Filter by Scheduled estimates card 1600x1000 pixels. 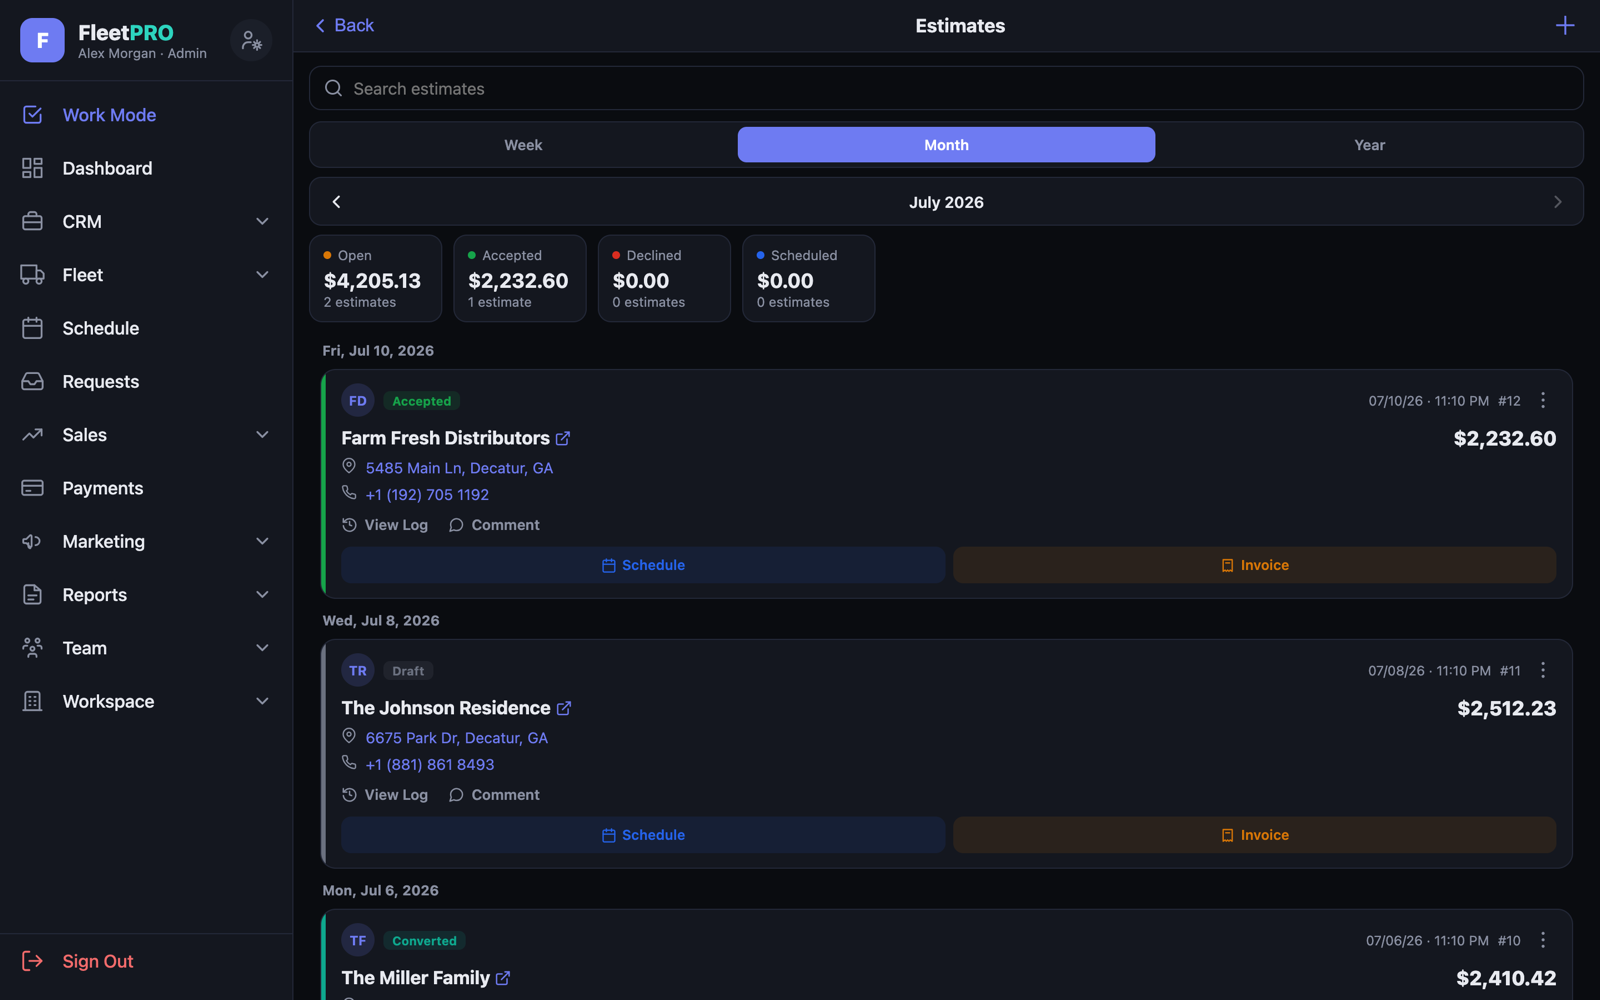pyautogui.click(x=808, y=278)
